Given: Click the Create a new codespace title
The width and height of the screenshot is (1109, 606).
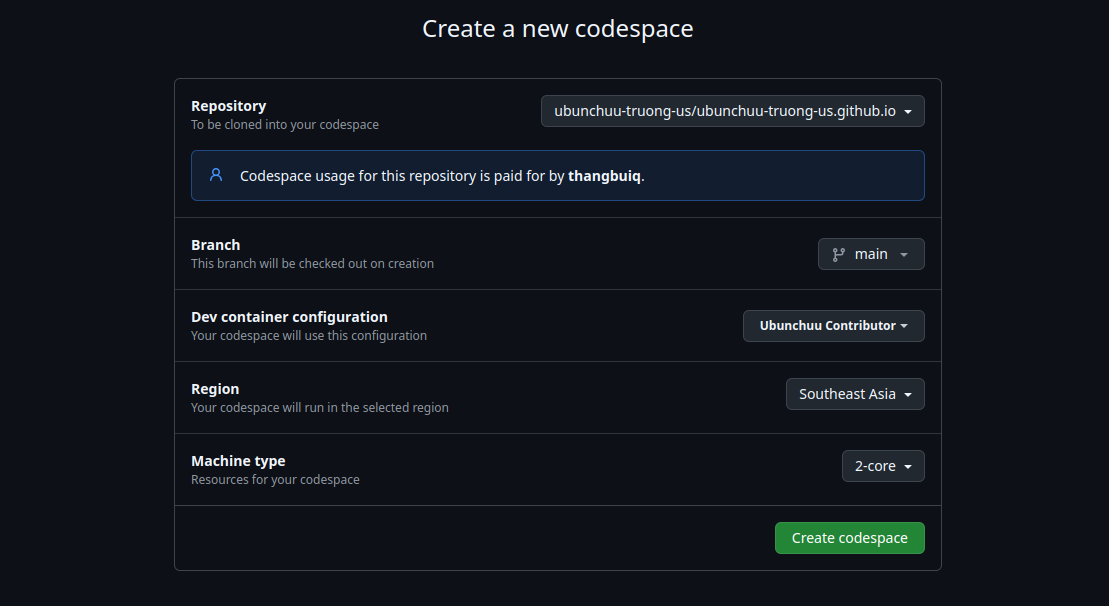Looking at the screenshot, I should [x=557, y=28].
